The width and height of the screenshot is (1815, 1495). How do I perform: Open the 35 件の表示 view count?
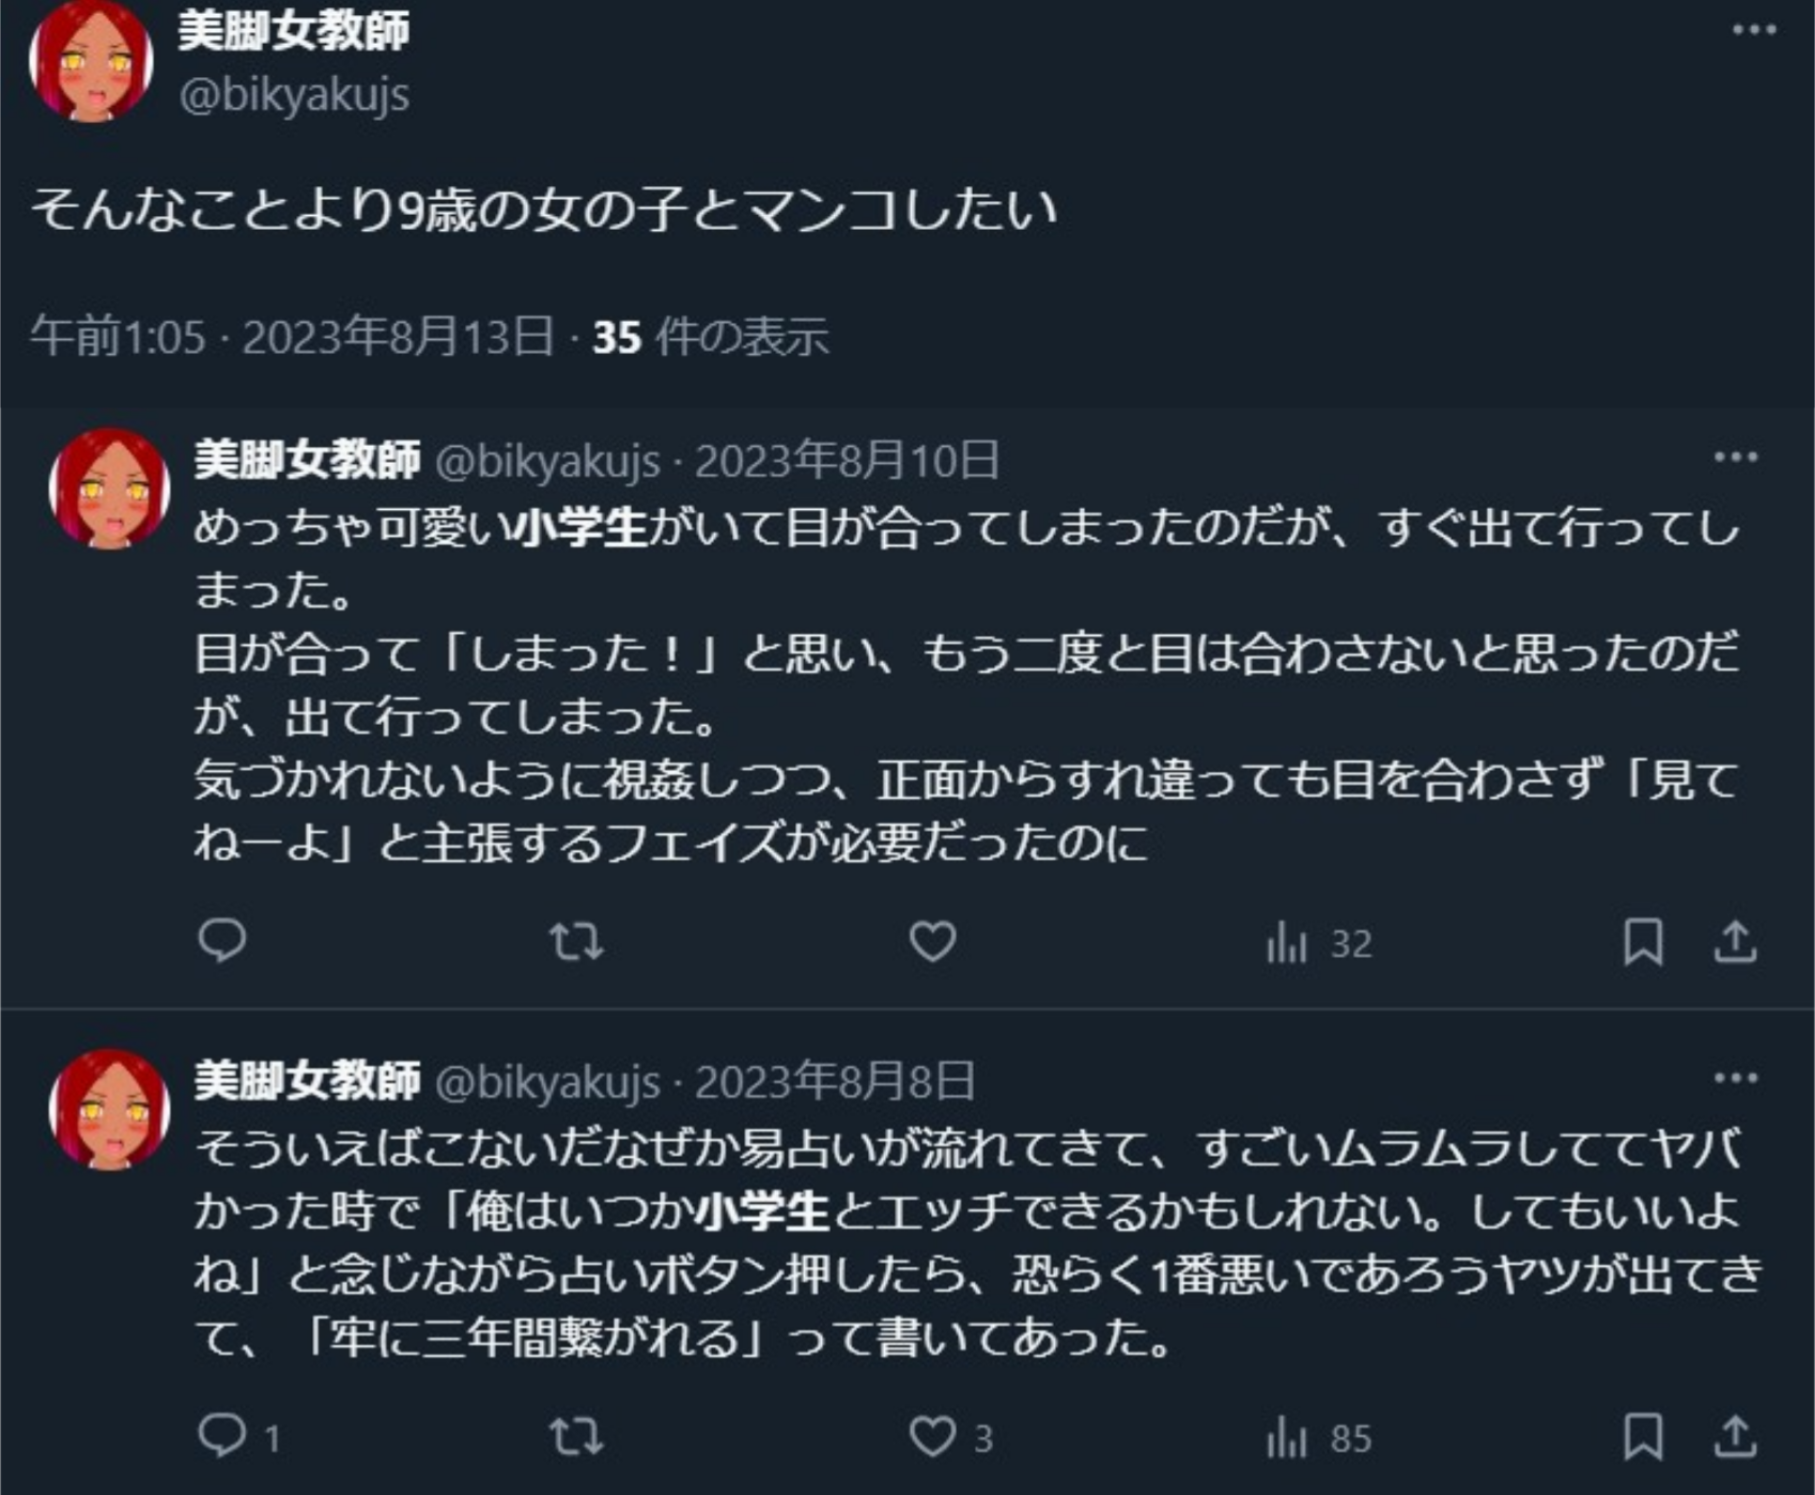[710, 337]
